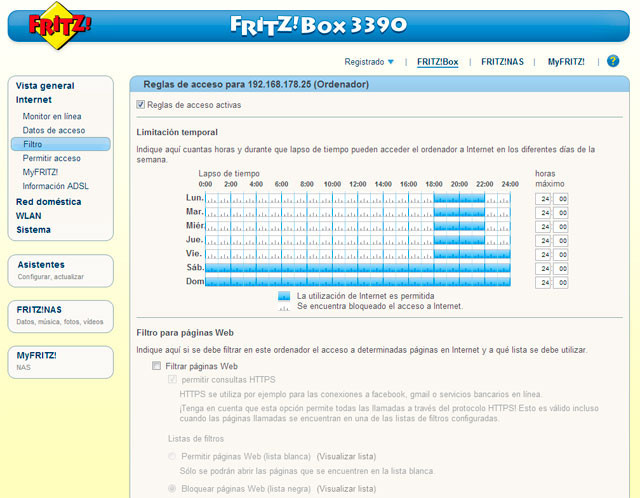The width and height of the screenshot is (640, 498).
Task: Click Mar. max minutes field
Action: coord(561,213)
